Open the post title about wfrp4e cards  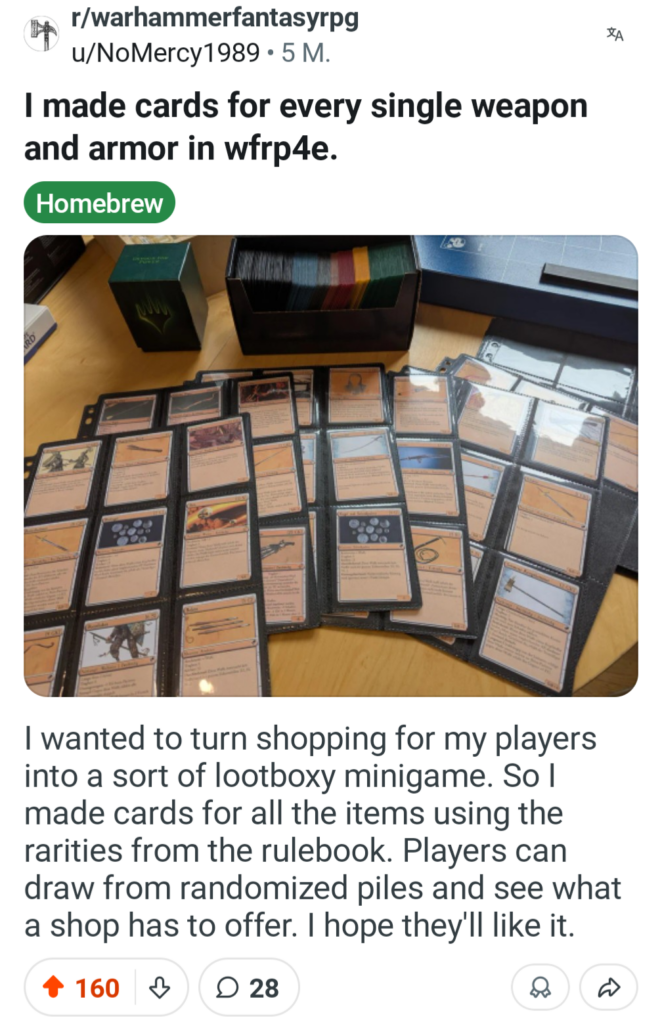pyautogui.click(x=306, y=127)
